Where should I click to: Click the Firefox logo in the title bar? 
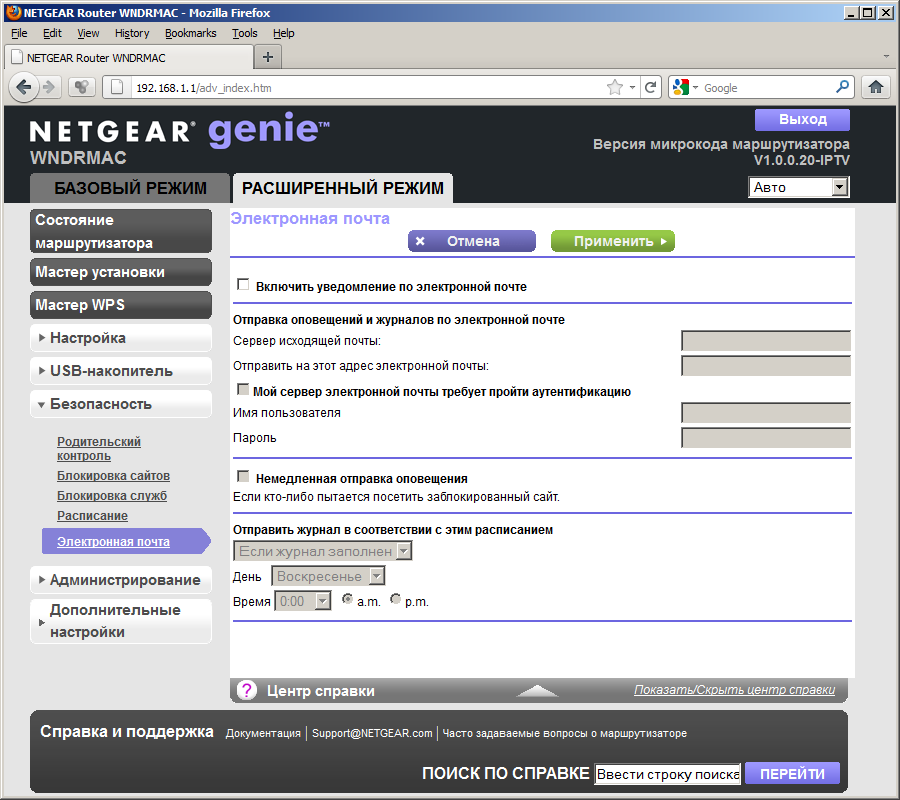tap(13, 12)
